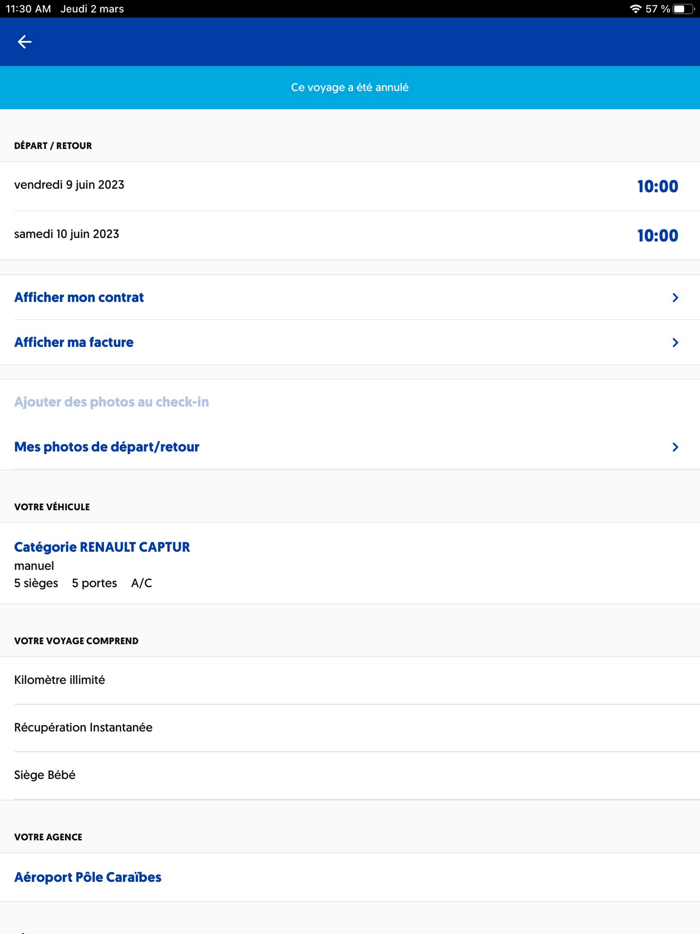Open Aéroport Pôle Caraïbes agency
The height and width of the screenshot is (934, 700).
[x=88, y=877]
